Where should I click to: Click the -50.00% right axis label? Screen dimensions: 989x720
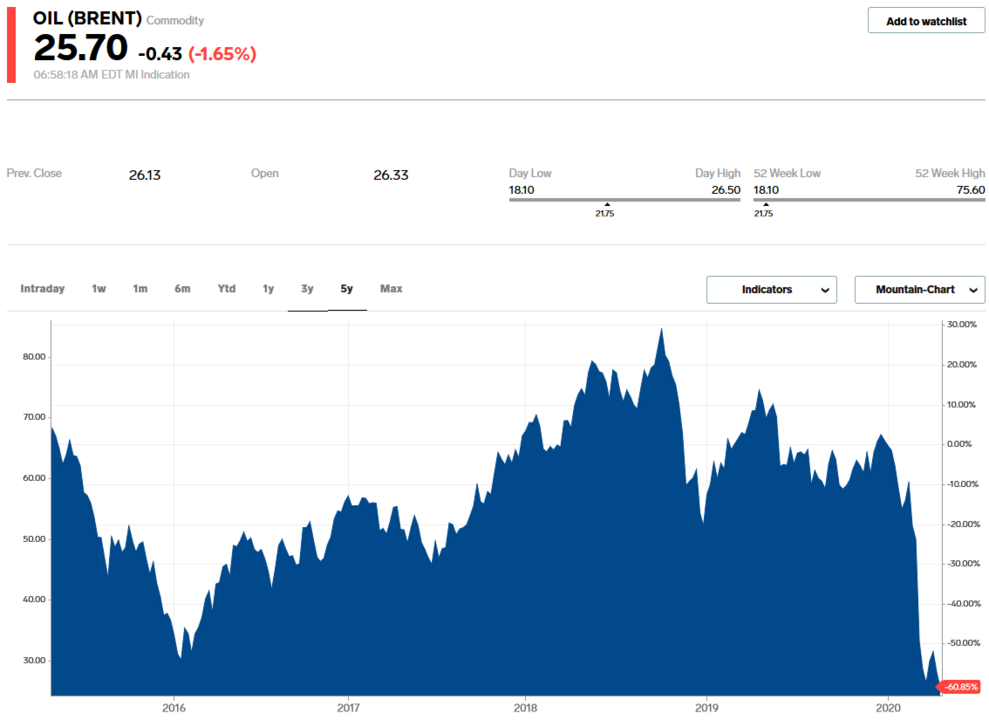(964, 643)
